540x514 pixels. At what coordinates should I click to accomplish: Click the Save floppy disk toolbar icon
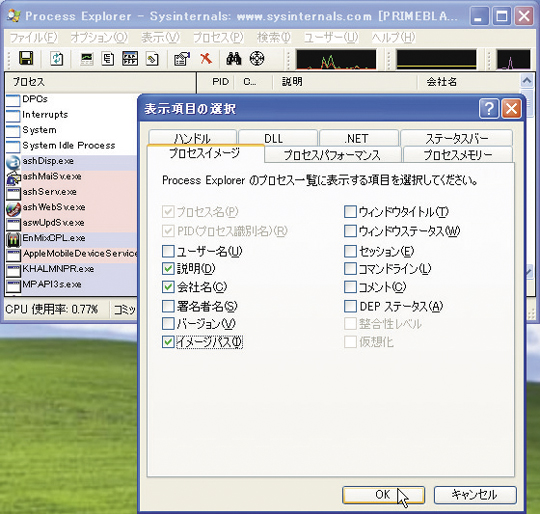point(26,59)
